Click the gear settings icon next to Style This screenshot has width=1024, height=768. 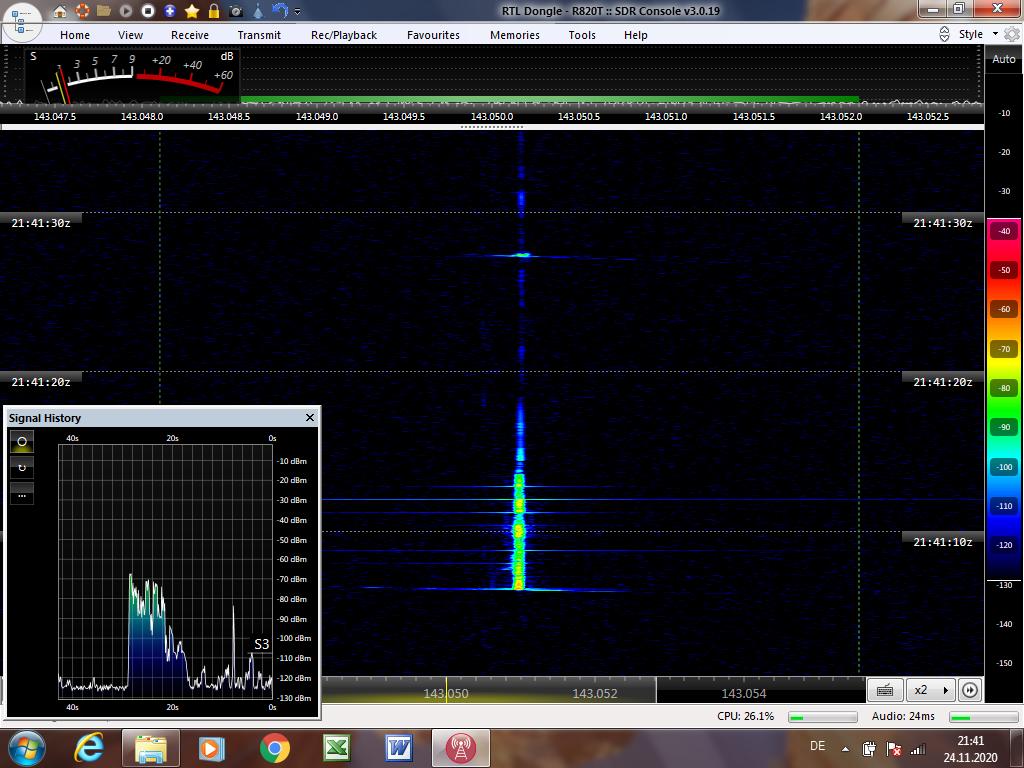point(1012,35)
